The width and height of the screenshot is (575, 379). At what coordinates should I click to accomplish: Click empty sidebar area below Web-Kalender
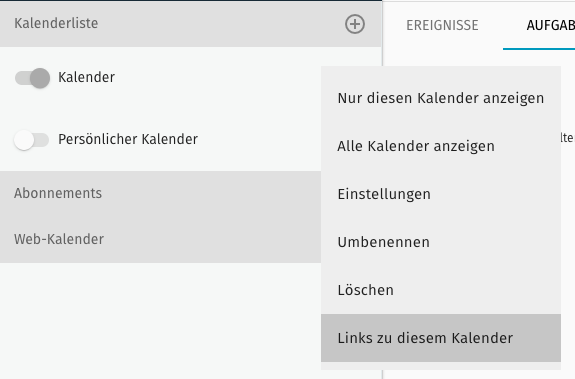click(160, 321)
